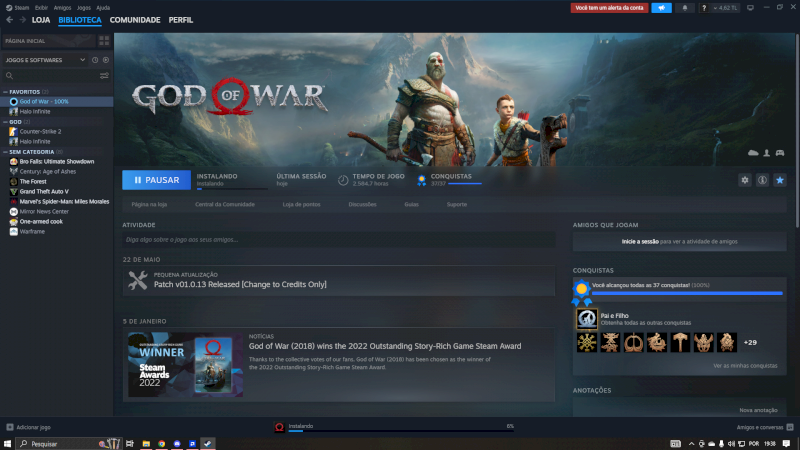Collapse the Favoritos category
The width and height of the screenshot is (800, 450).
click(6, 92)
